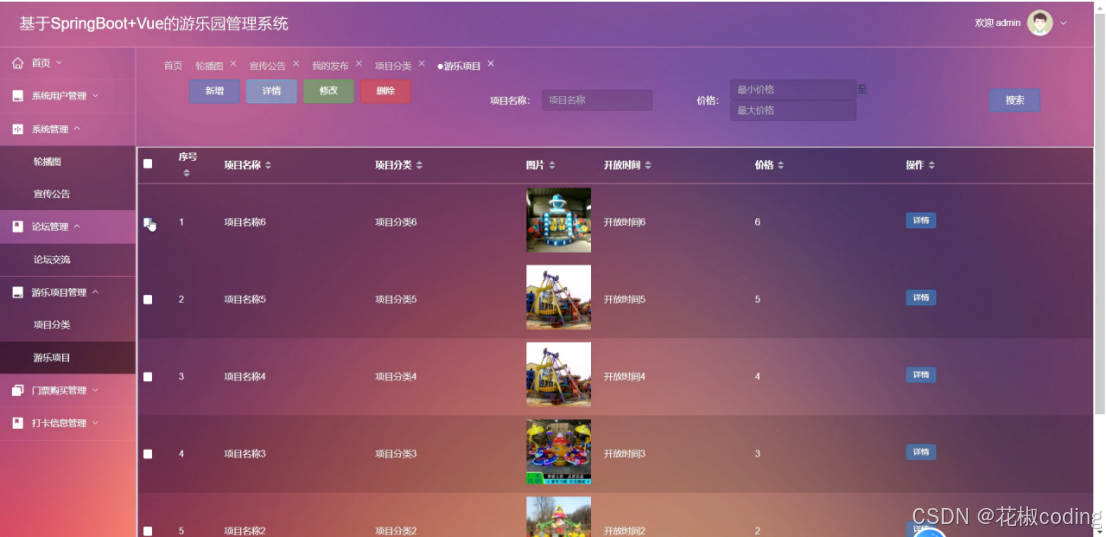Screen dimensions: 1106x537
Task: Close the 项目分类 tab
Action: tap(421, 64)
